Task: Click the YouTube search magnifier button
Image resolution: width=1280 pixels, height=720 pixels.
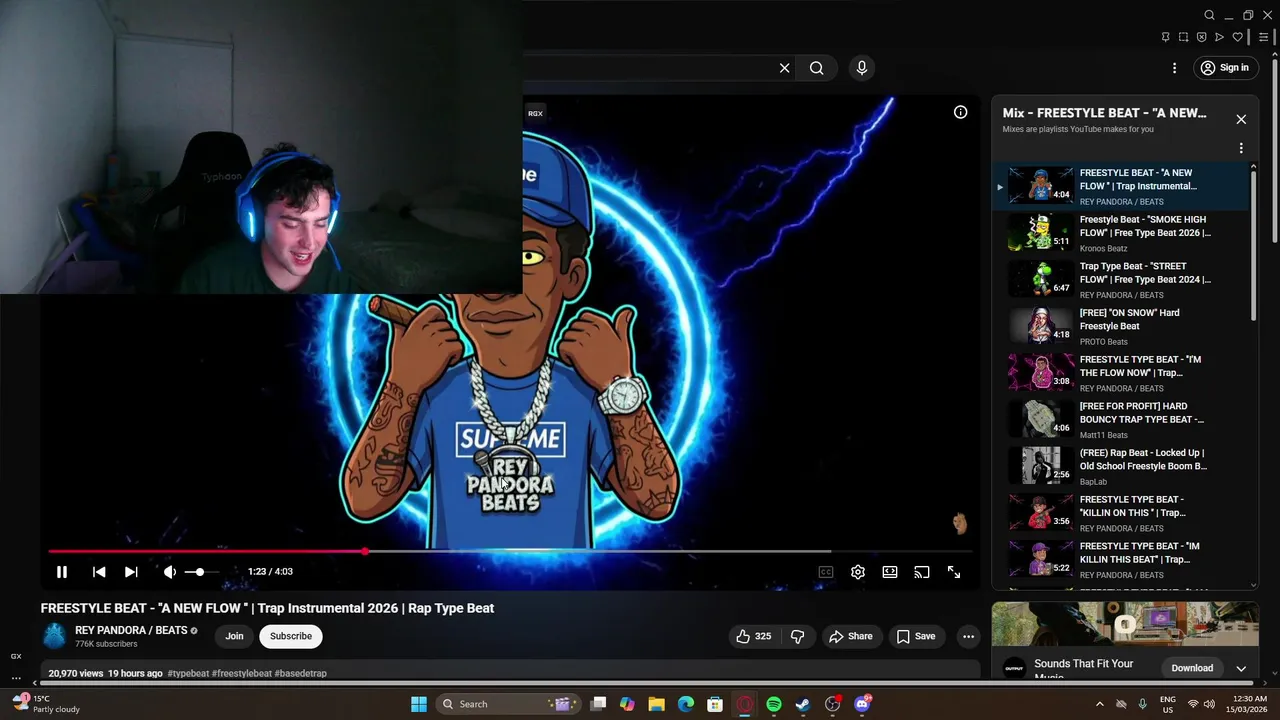Action: point(817,68)
